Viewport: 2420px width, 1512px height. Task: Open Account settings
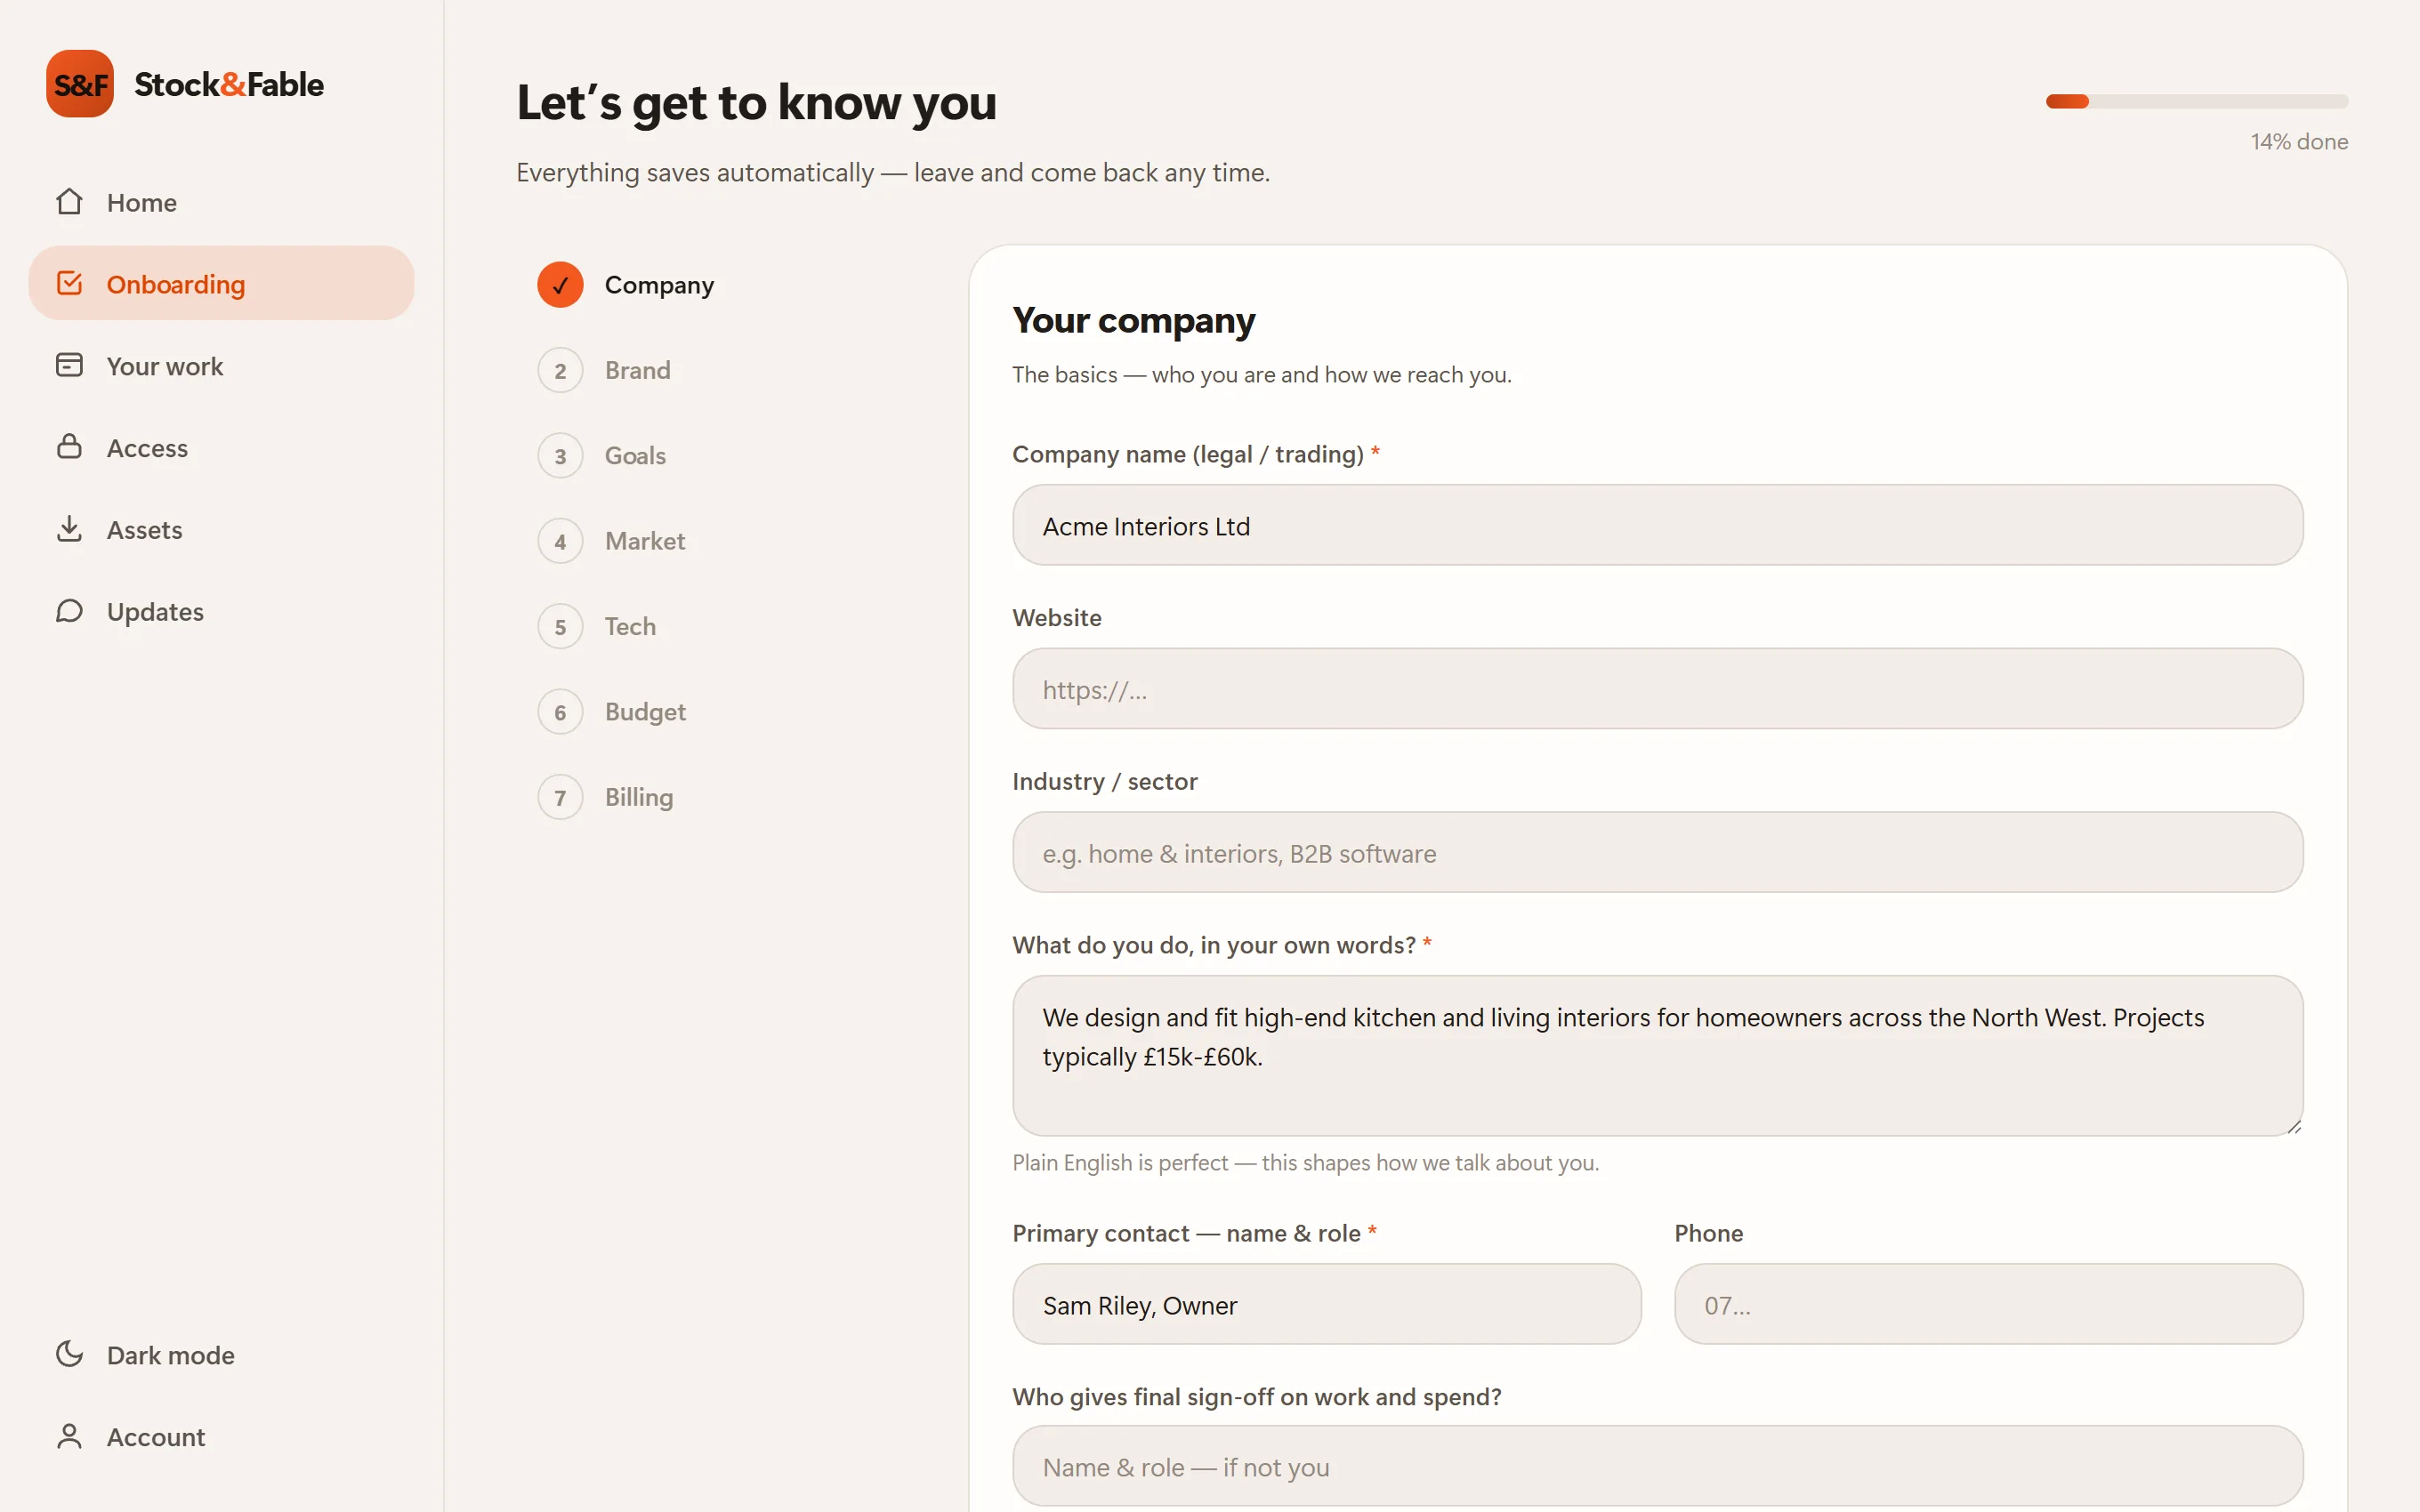pyautogui.click(x=221, y=1436)
